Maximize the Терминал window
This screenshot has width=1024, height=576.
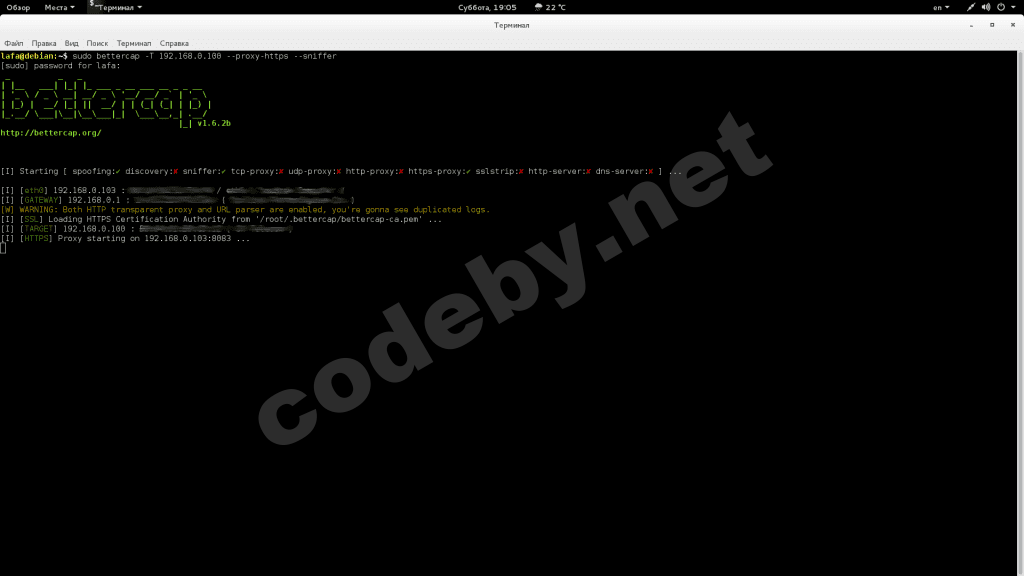(x=992, y=25)
